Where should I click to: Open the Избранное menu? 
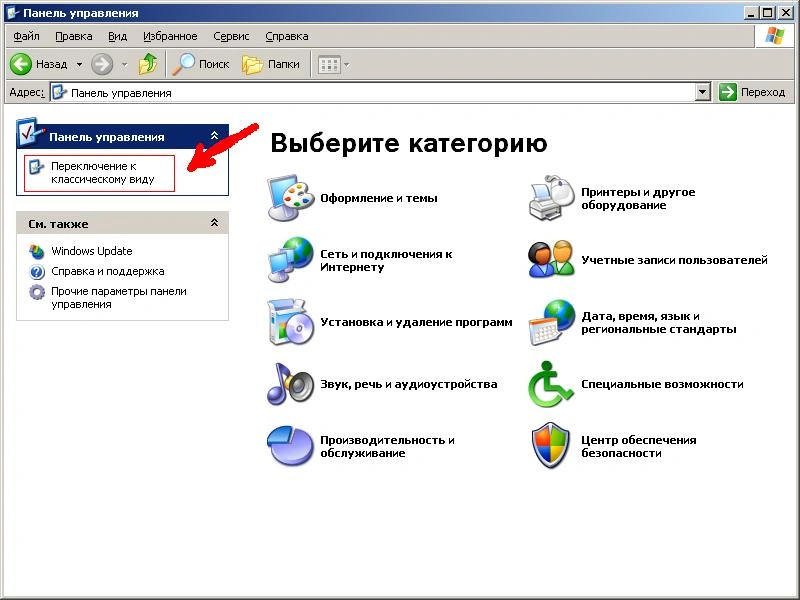tap(170, 36)
